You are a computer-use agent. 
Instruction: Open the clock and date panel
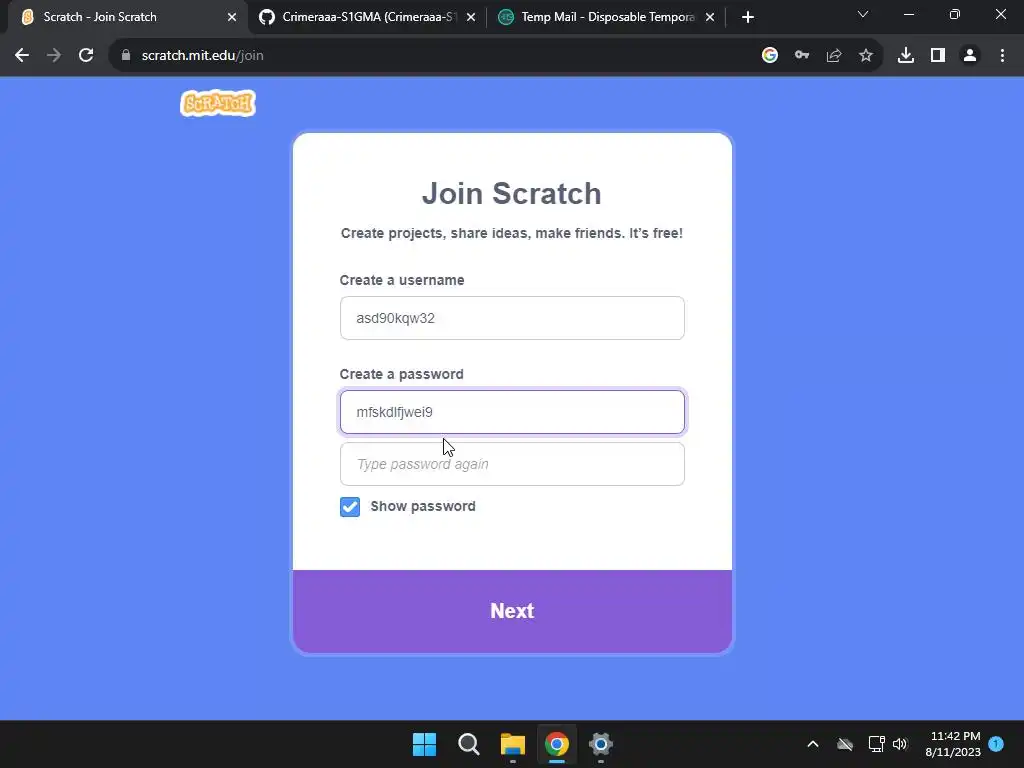[x=953, y=744]
